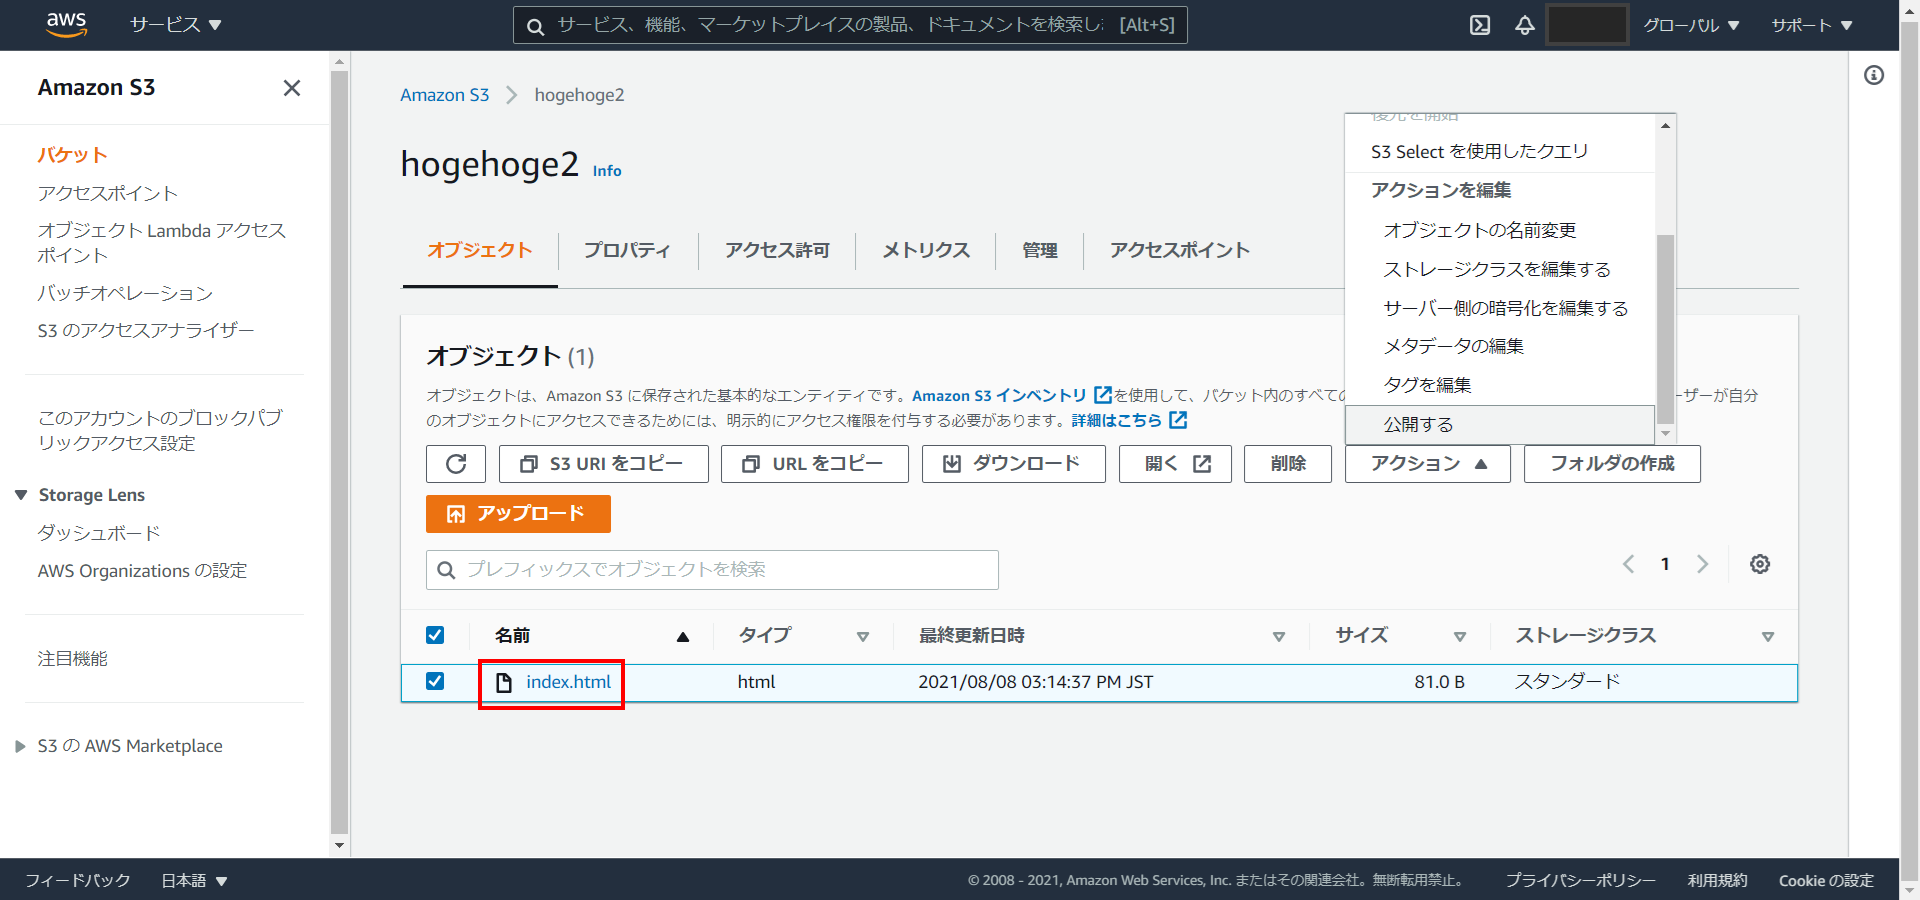Focus the top service search field
The height and width of the screenshot is (900, 1920).
[x=850, y=25]
